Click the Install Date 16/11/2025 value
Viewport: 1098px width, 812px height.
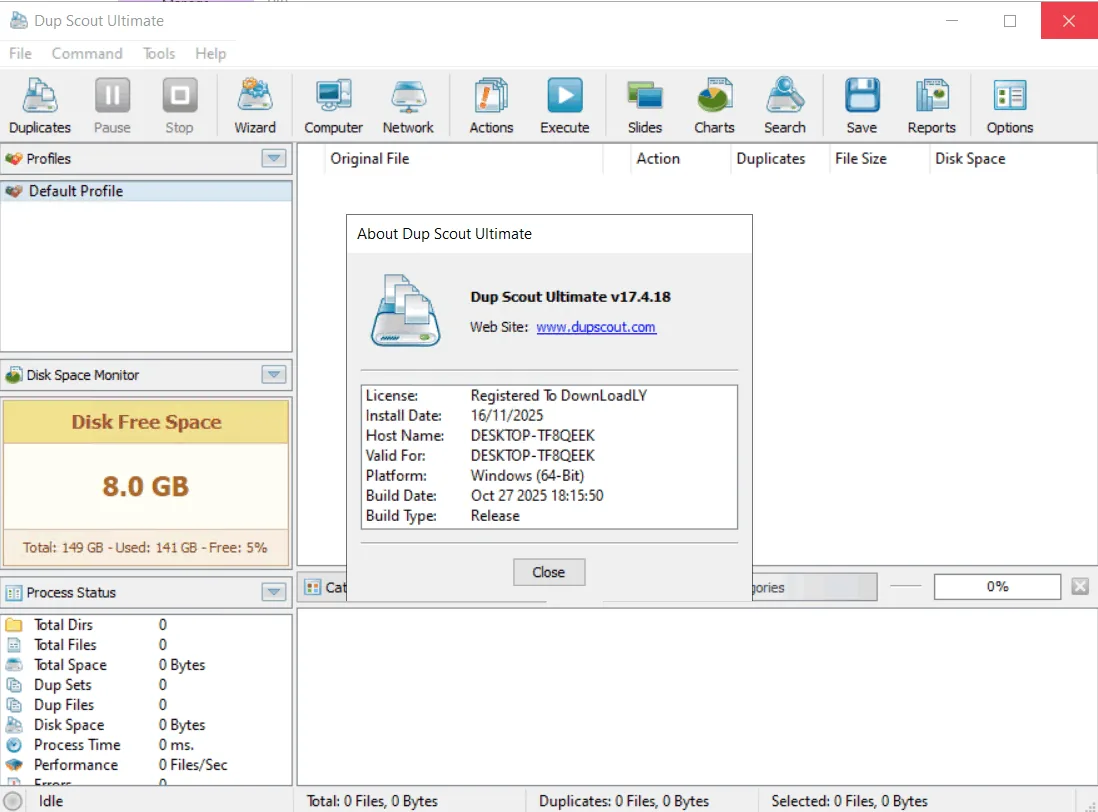(x=506, y=416)
